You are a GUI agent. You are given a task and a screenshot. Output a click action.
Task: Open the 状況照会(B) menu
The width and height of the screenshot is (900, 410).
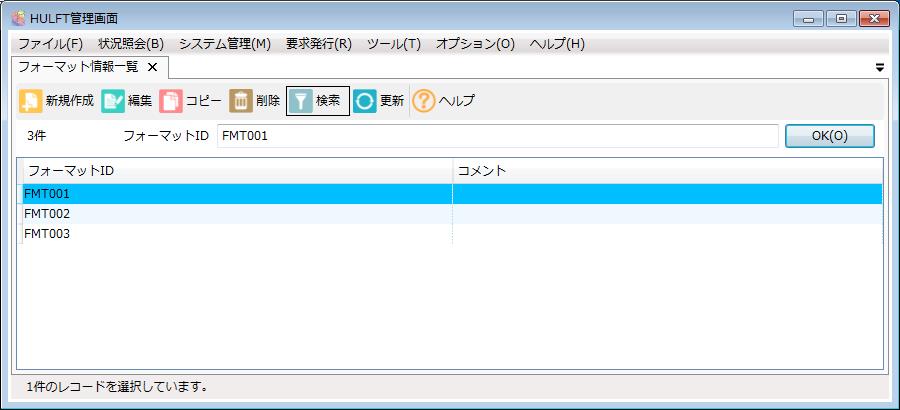pyautogui.click(x=131, y=44)
